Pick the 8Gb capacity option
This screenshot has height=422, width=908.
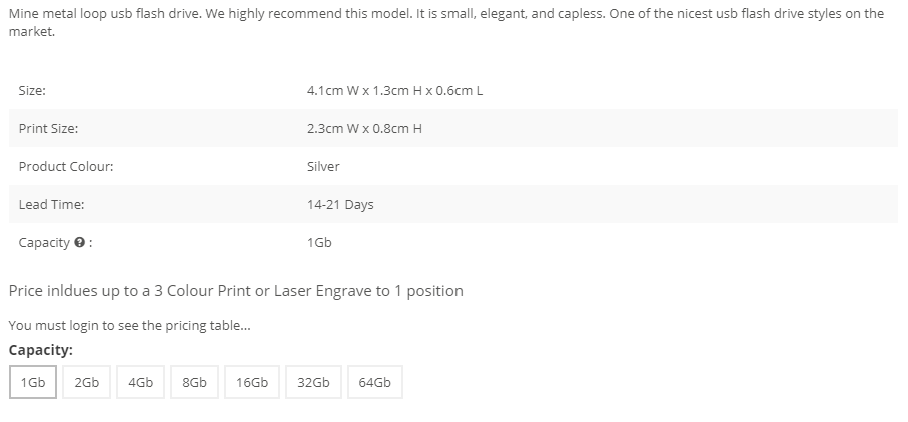[x=195, y=382]
